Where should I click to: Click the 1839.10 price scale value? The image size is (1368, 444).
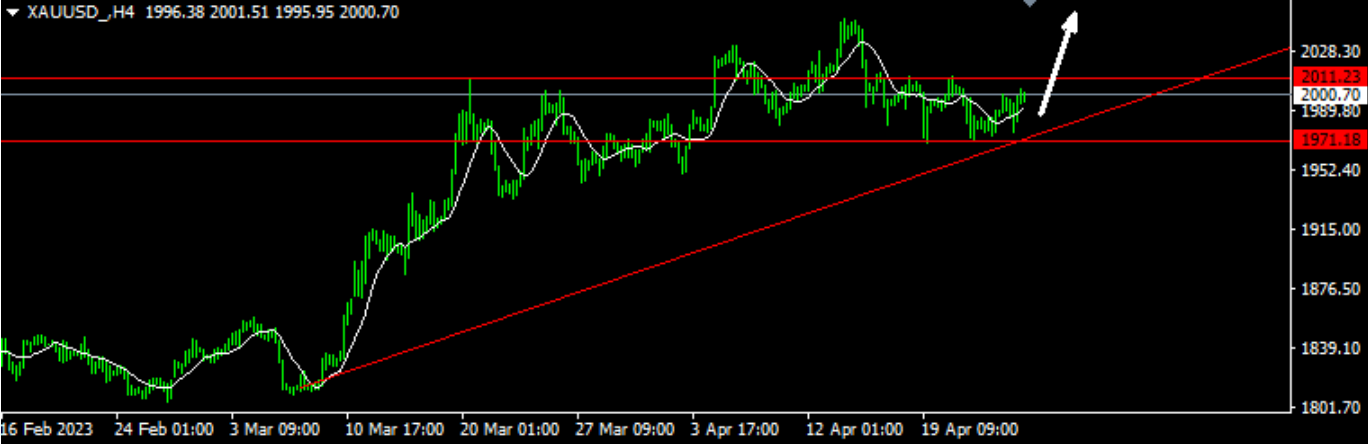[1329, 349]
